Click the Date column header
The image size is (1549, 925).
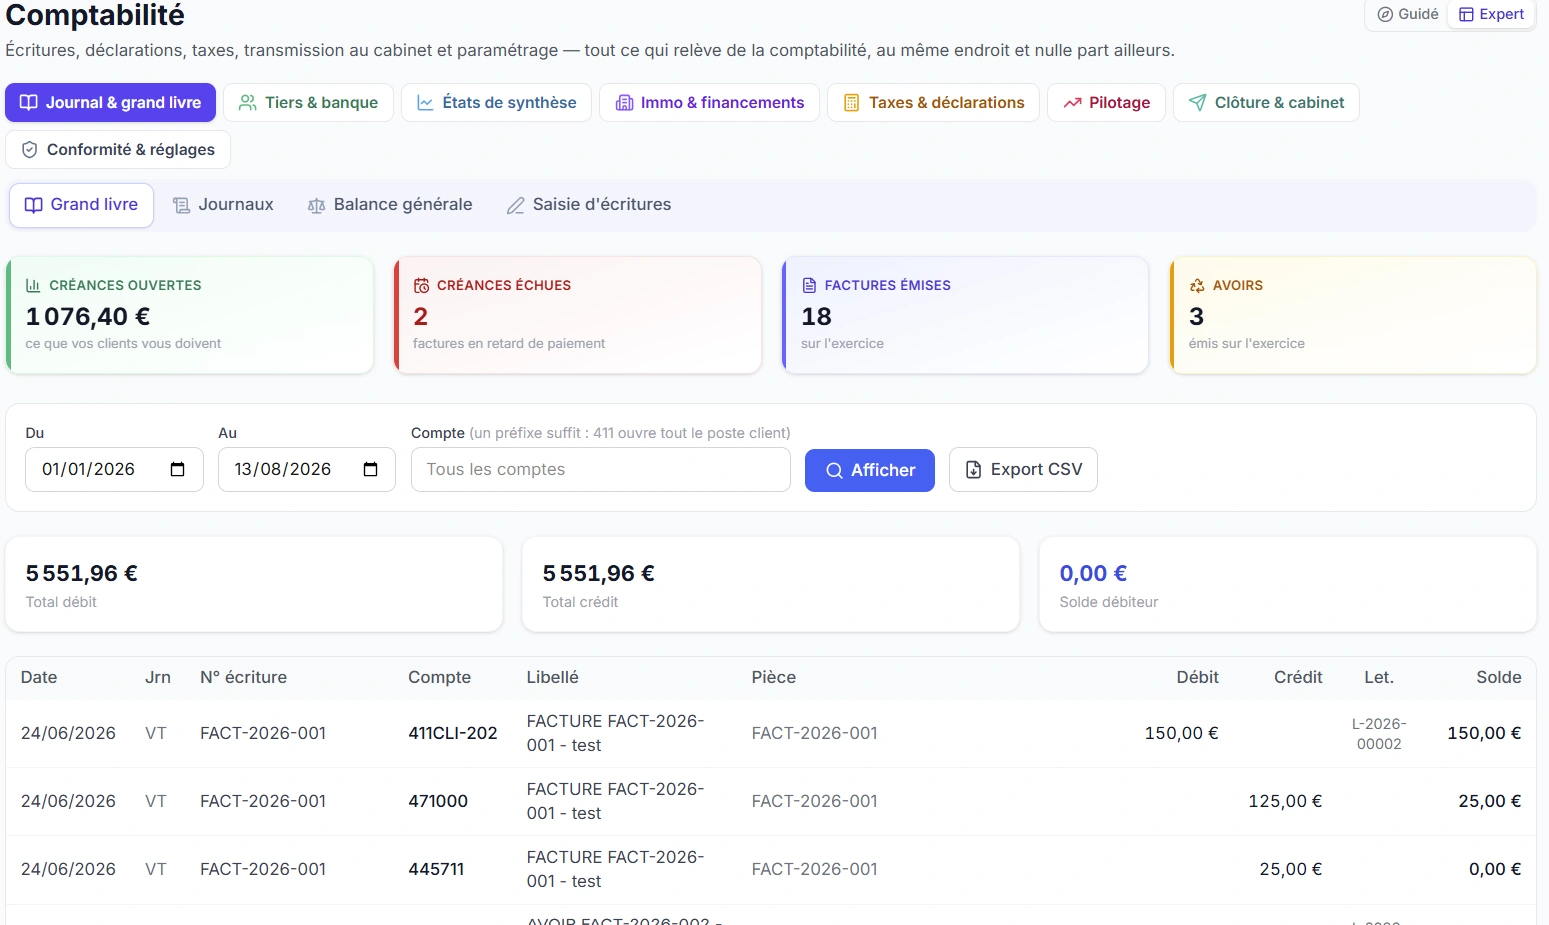point(39,677)
